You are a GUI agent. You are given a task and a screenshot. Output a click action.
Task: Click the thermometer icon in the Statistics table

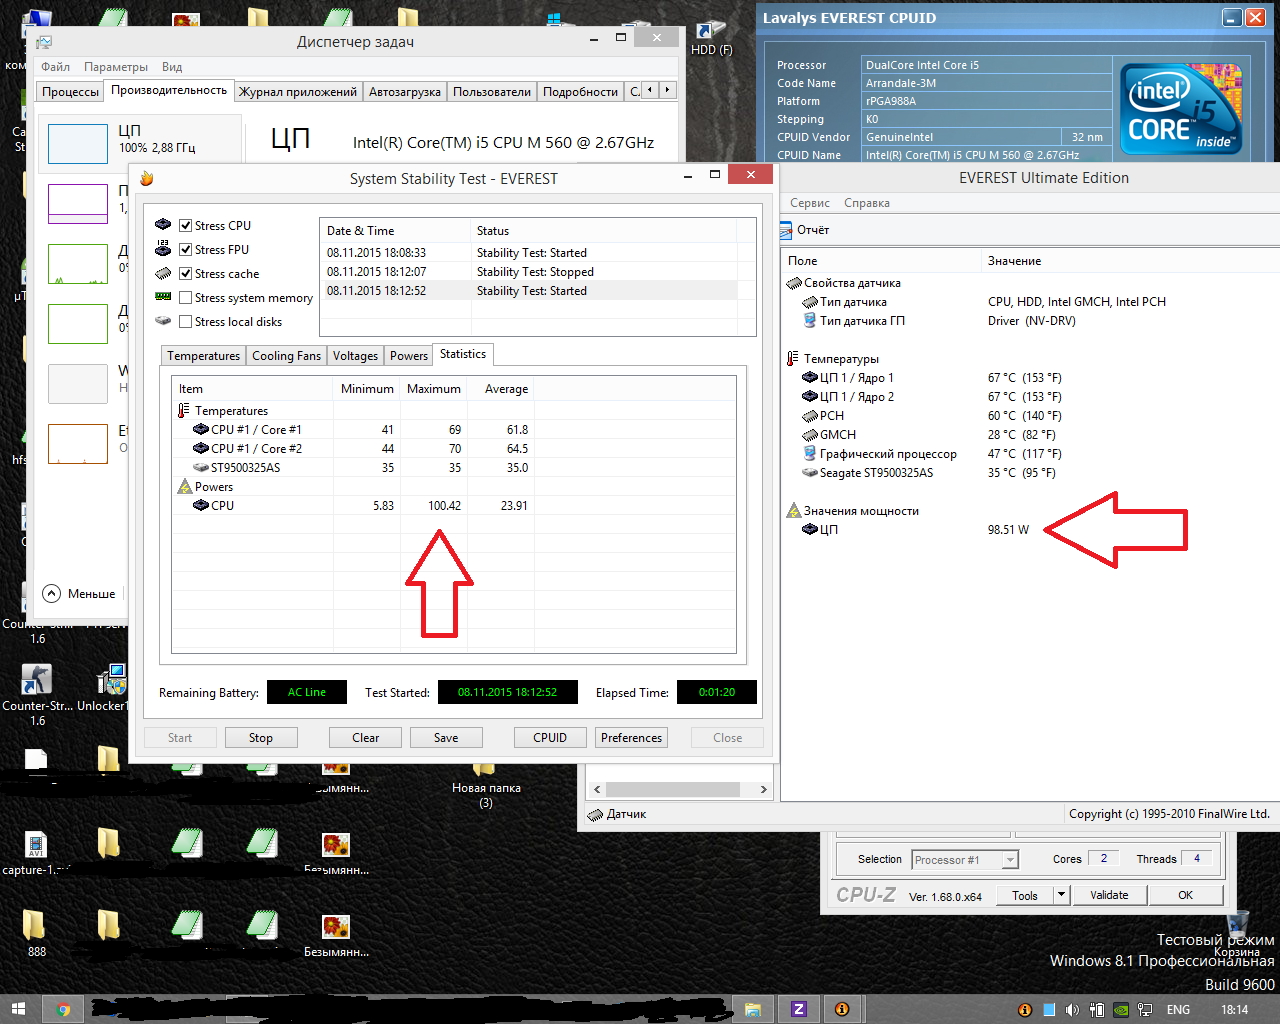pos(184,410)
